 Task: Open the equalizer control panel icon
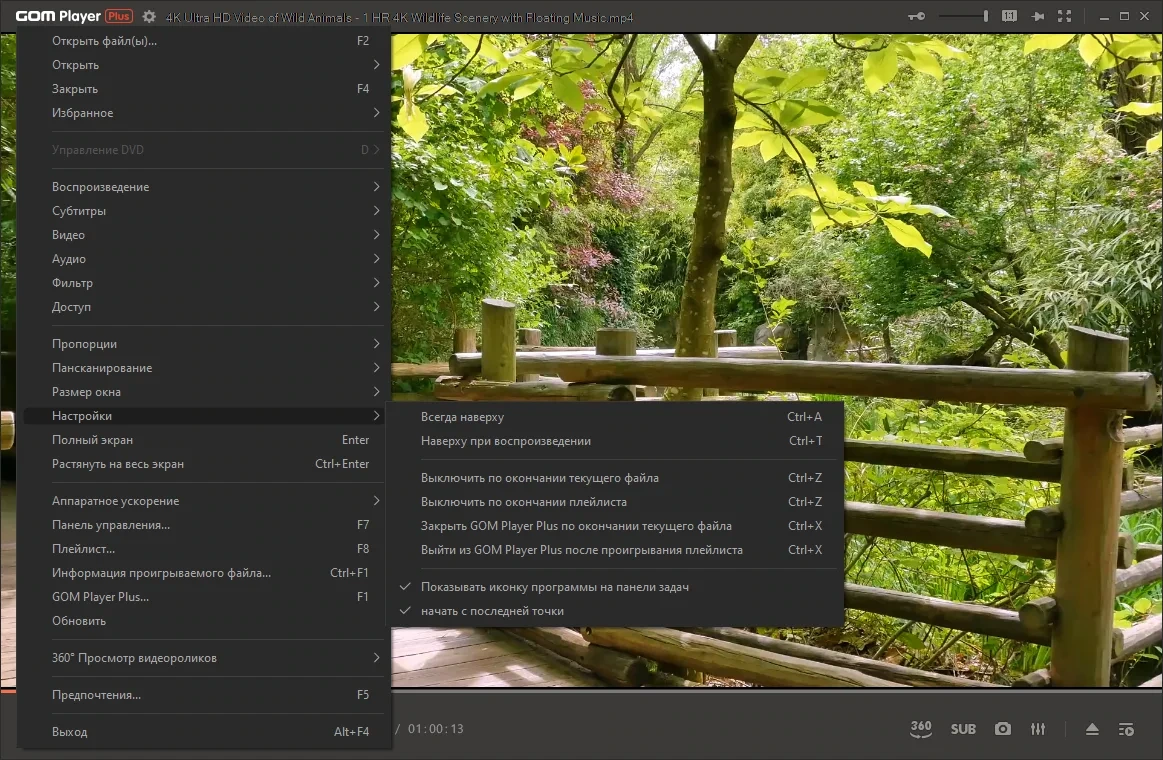(x=1038, y=729)
